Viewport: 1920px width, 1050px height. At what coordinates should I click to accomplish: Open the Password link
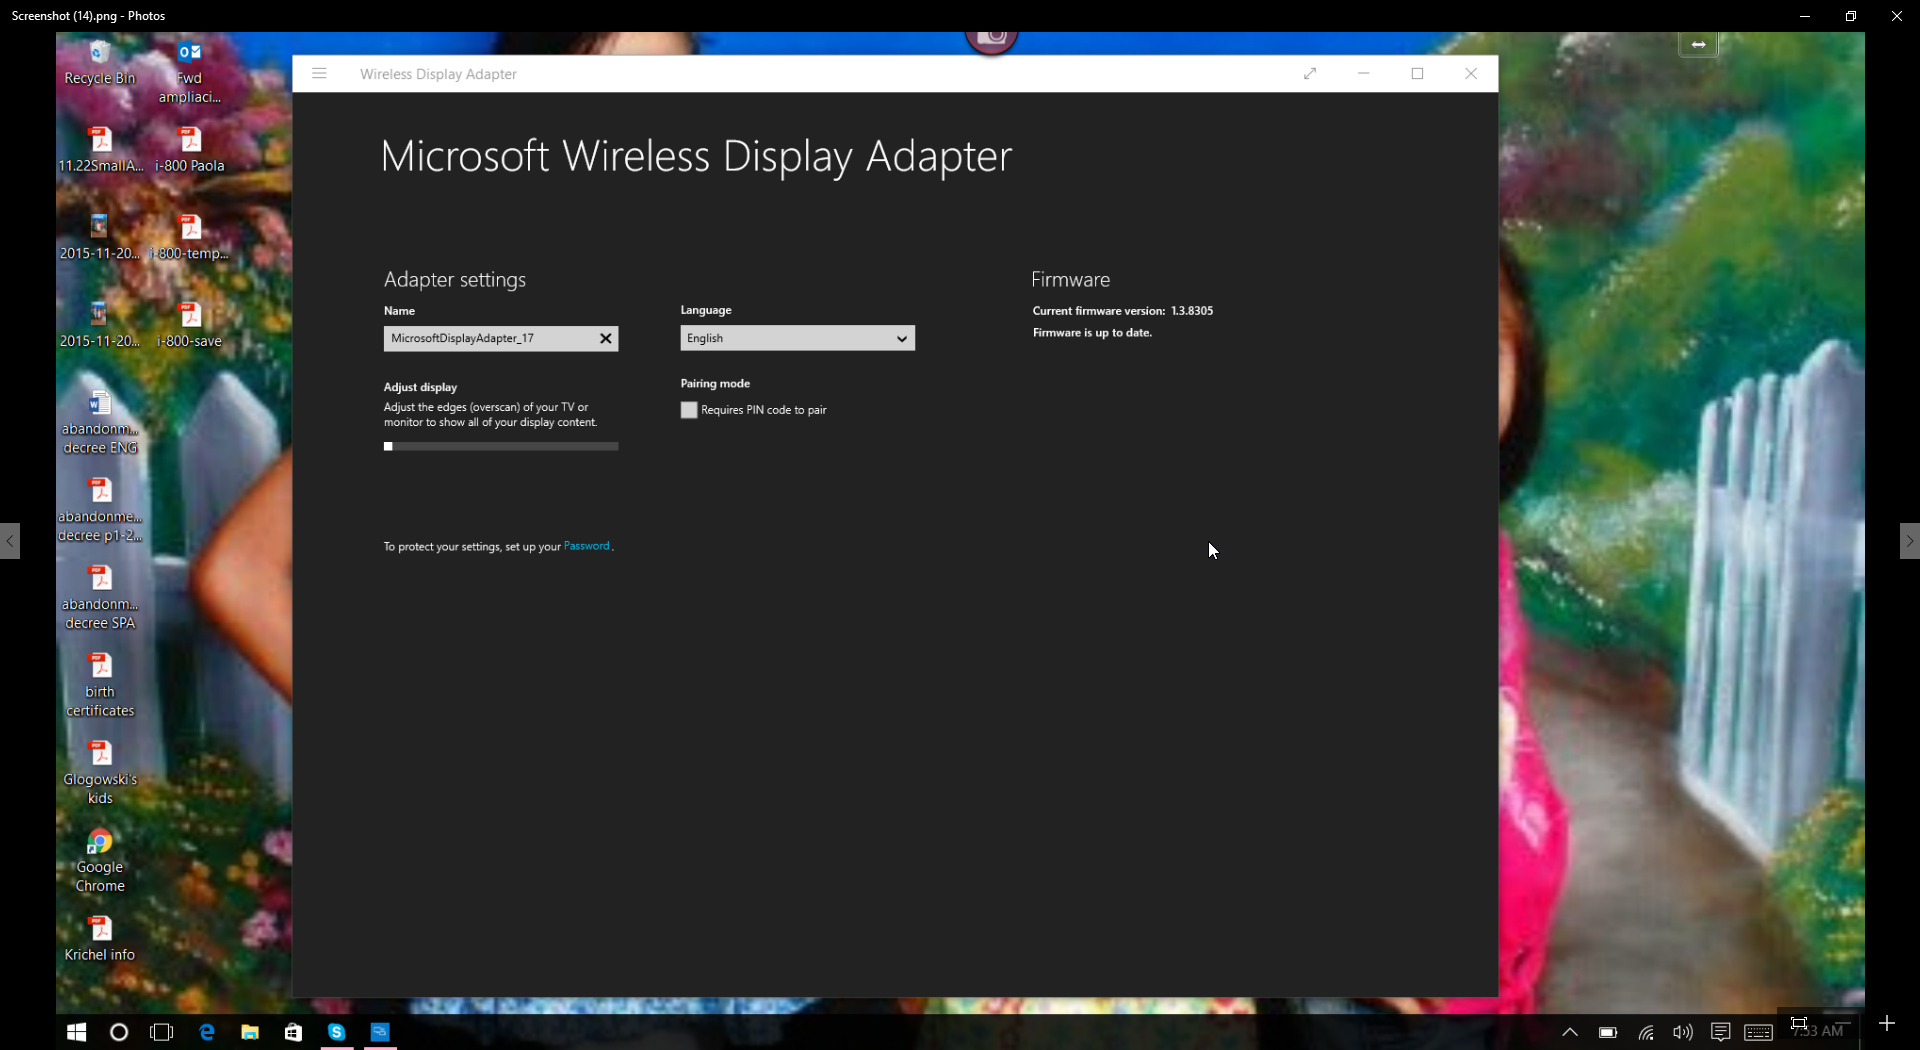[586, 546]
